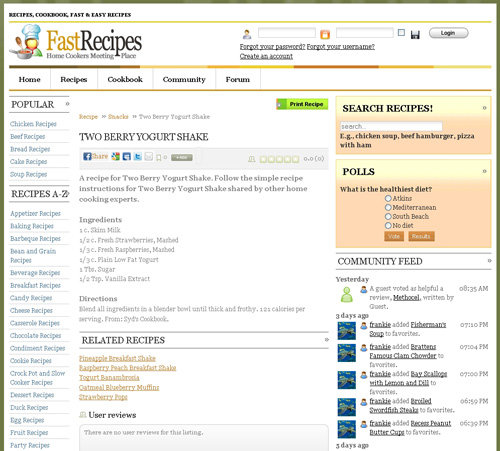Click the Print Recipe button
Image resolution: width=500 pixels, height=451 pixels.
pos(302,104)
